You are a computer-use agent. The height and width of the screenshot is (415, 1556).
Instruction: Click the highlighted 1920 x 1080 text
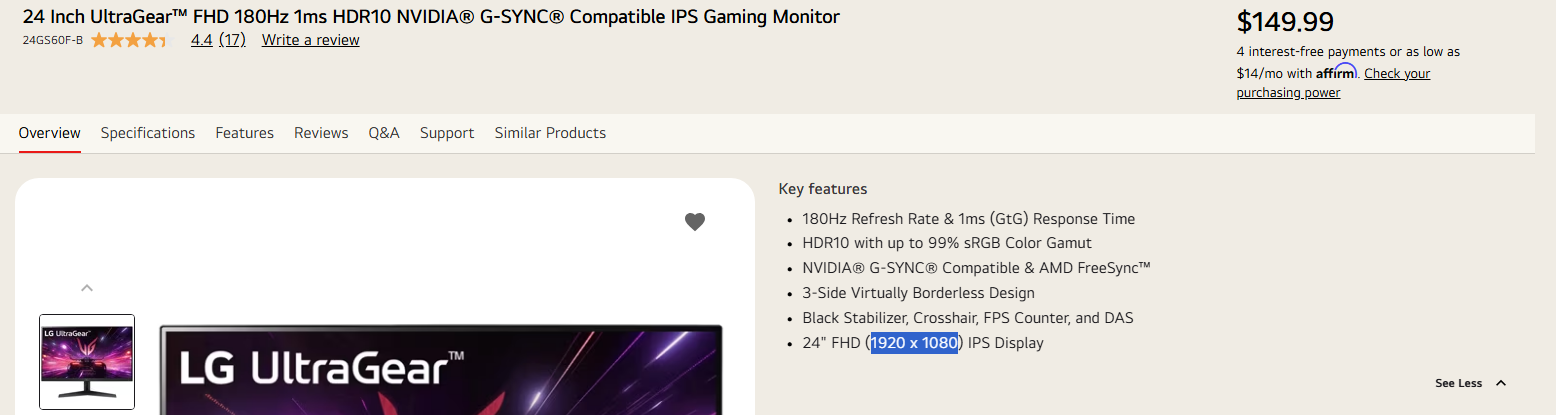click(914, 343)
